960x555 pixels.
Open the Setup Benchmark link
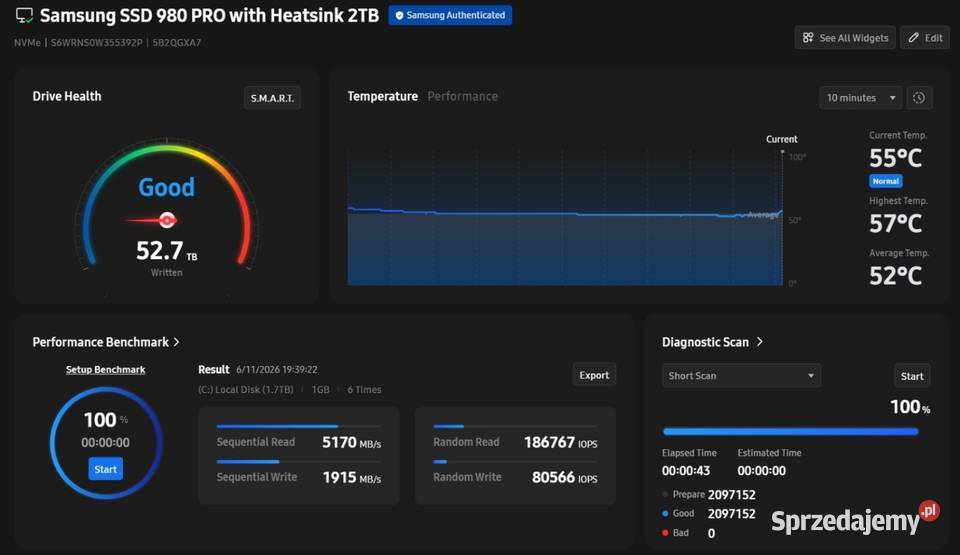105,369
